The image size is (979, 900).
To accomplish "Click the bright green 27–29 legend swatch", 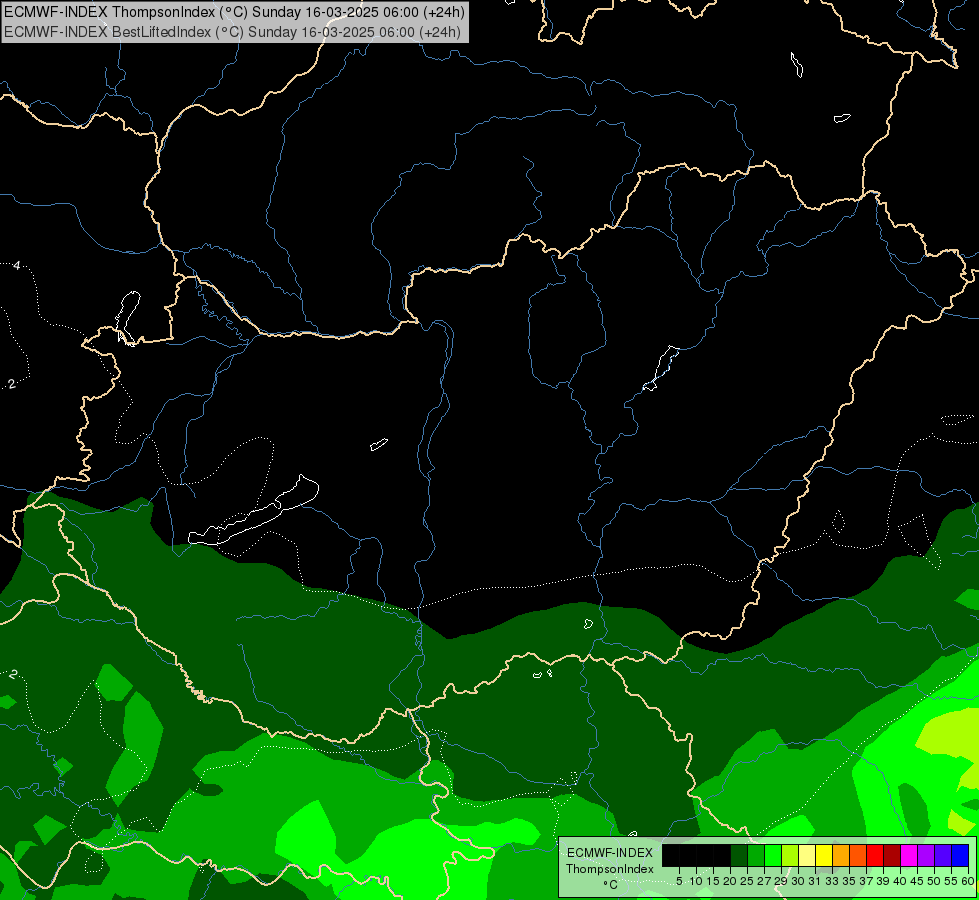I will point(773,855).
